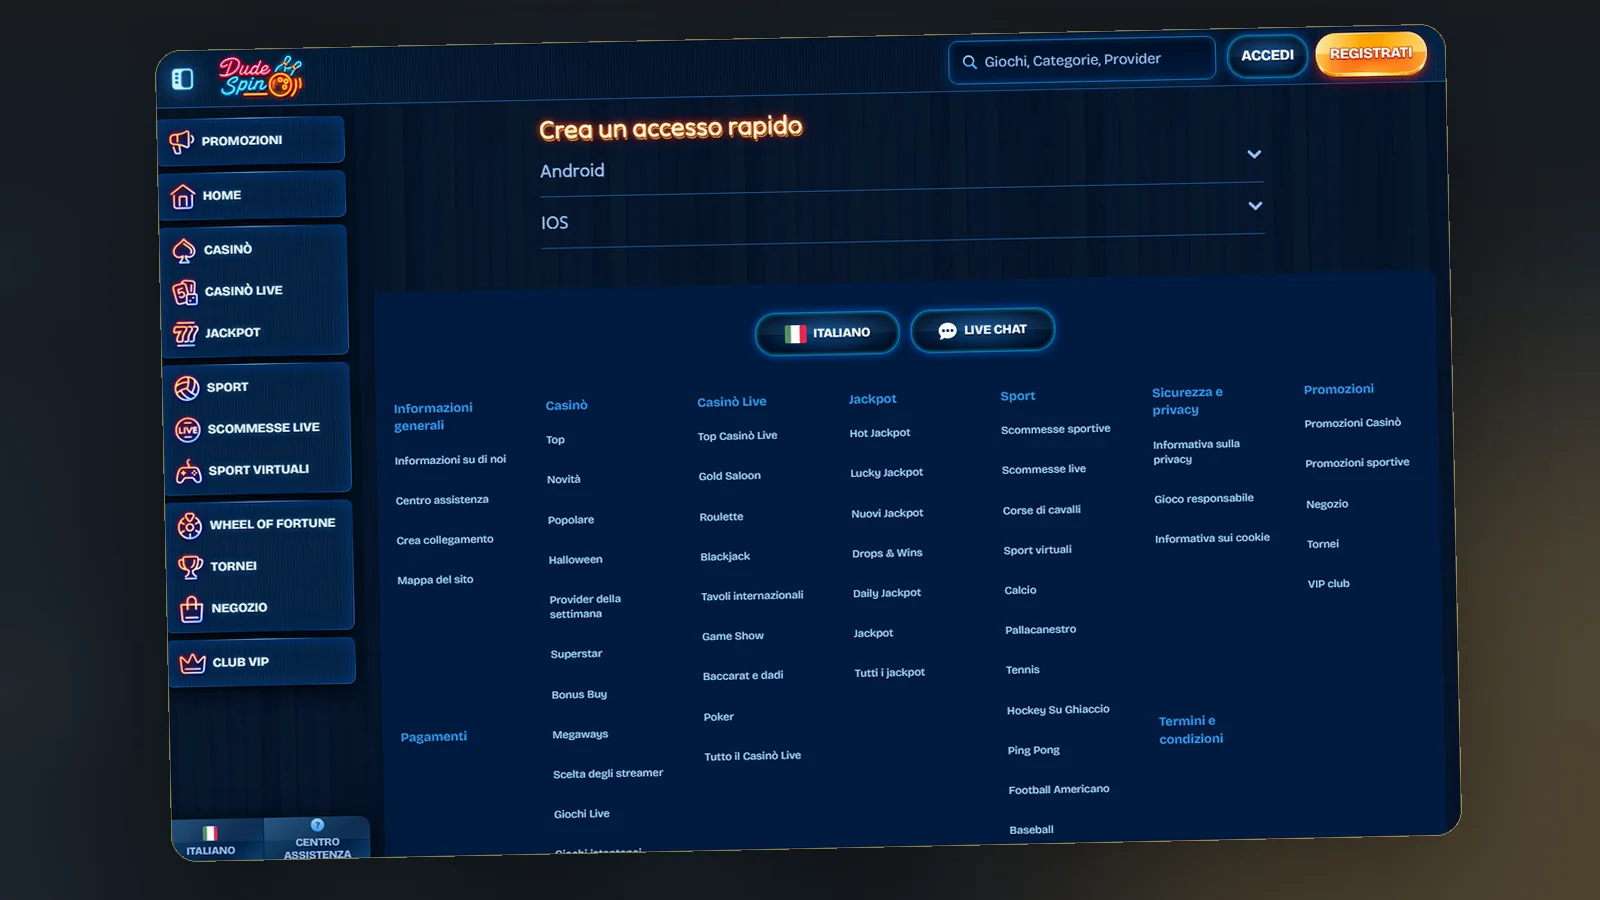Image resolution: width=1600 pixels, height=900 pixels.
Task: Expand the IOS section chevron
Action: pyautogui.click(x=1255, y=206)
